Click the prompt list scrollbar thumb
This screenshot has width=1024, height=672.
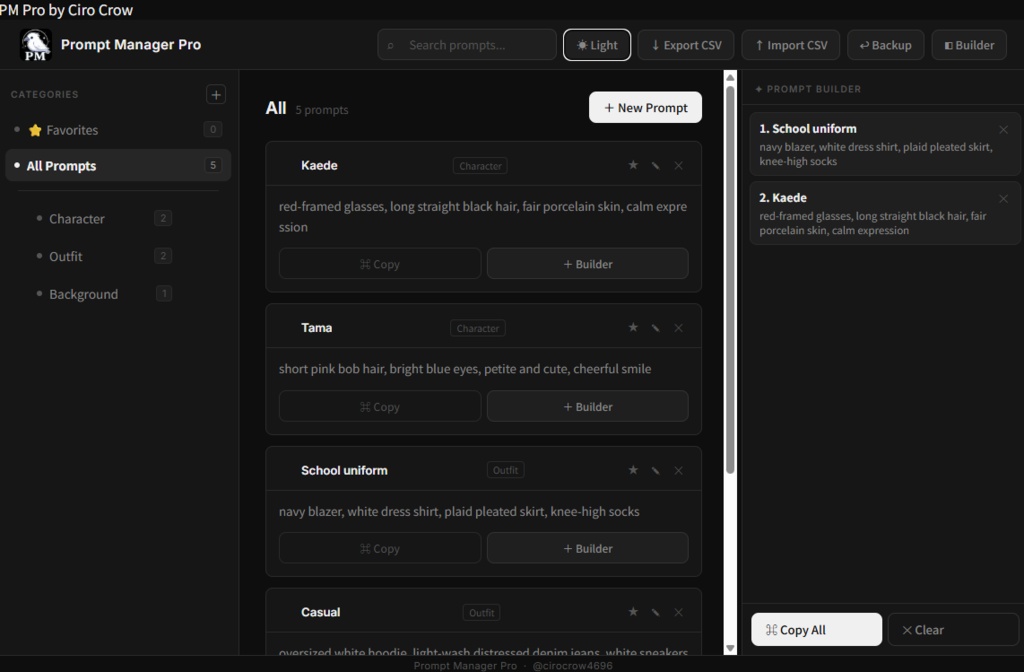click(x=730, y=280)
